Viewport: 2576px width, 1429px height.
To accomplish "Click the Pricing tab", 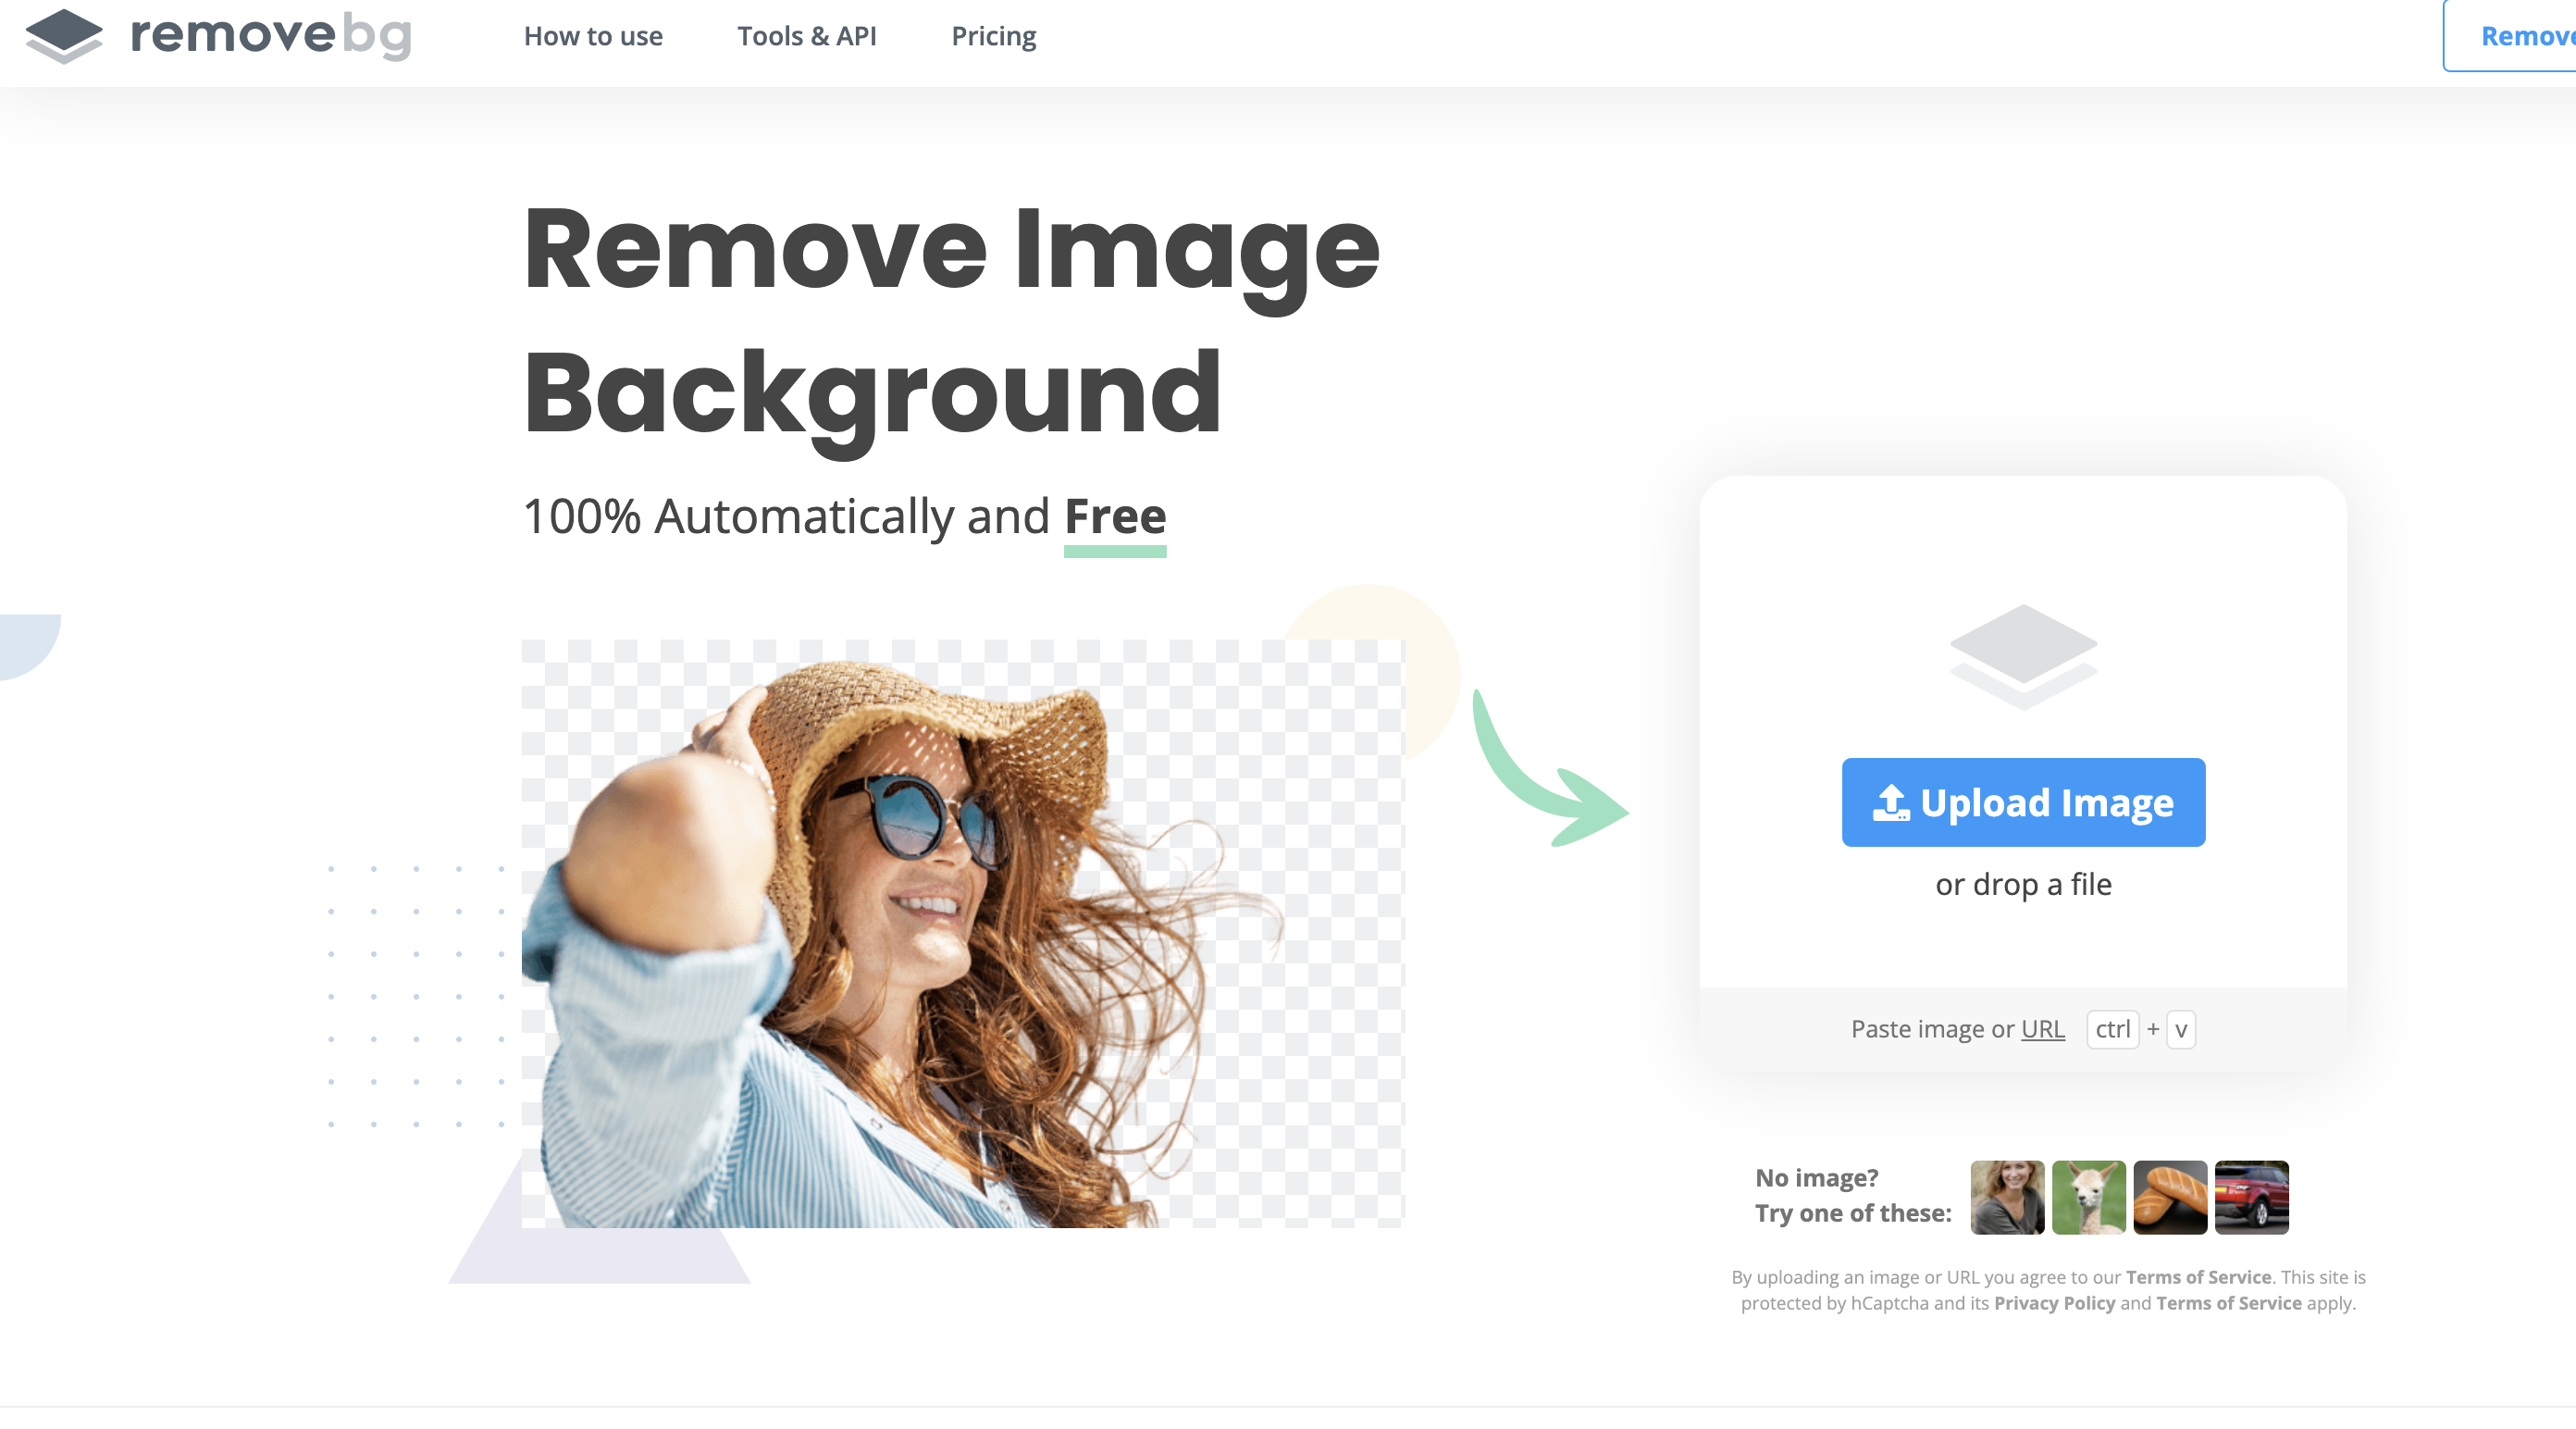I will coord(992,33).
